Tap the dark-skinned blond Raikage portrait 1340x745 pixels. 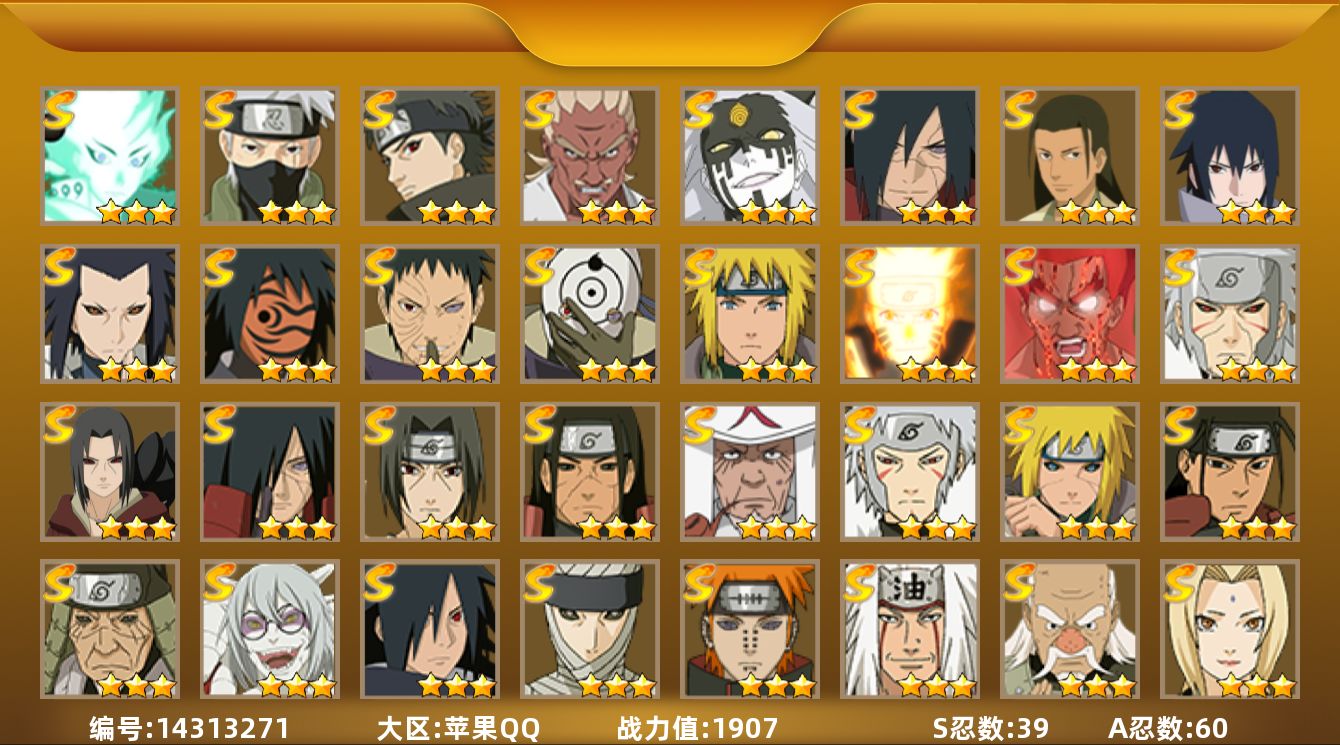pyautogui.click(x=590, y=156)
